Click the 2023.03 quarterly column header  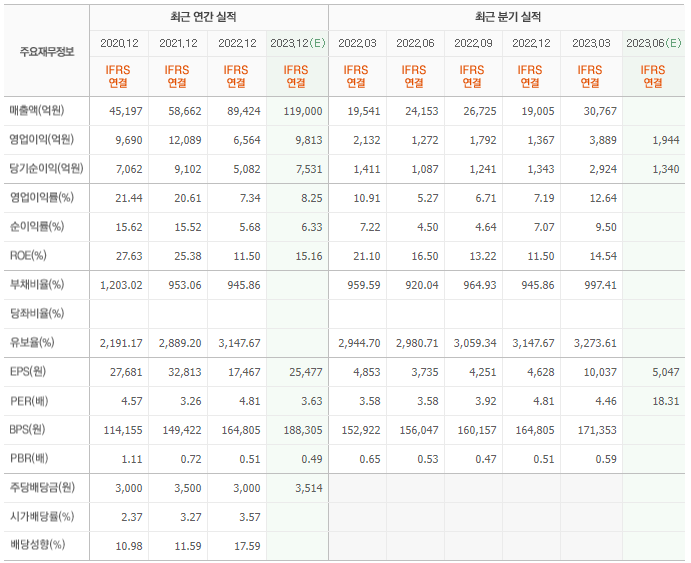pyautogui.click(x=591, y=43)
